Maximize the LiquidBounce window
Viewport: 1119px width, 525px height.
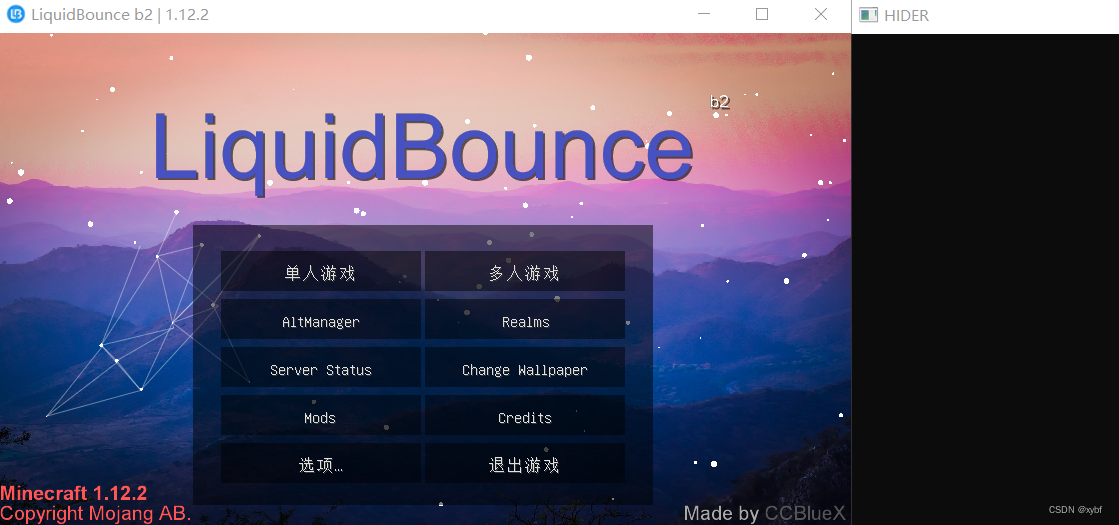(762, 14)
